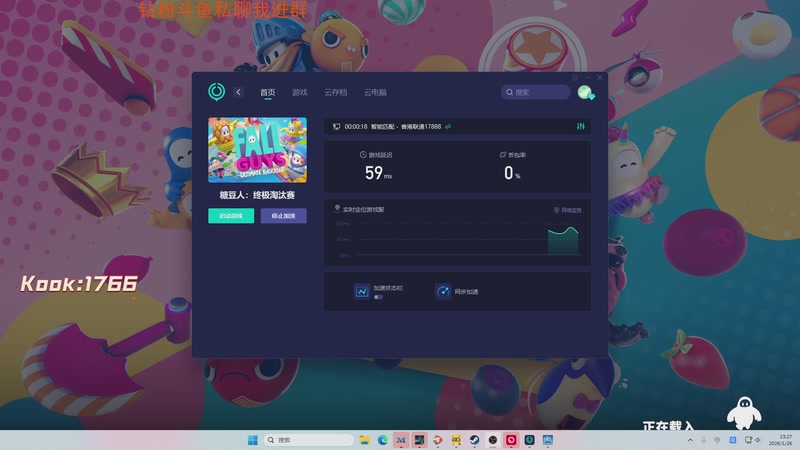Viewport: 800px width, 450px height.
Task: Open the Steam taskbar icon
Action: click(x=474, y=440)
